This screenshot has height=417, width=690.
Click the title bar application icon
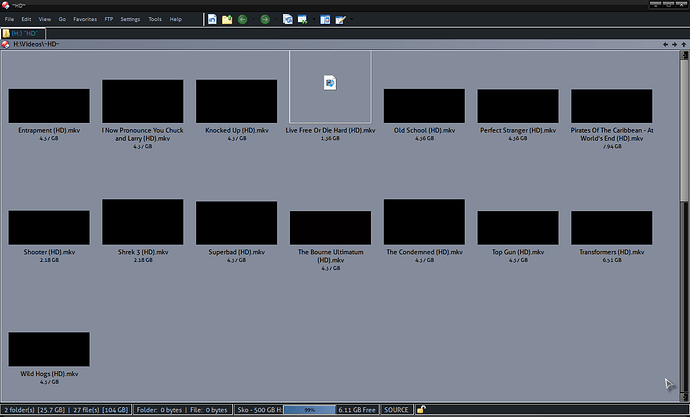(5, 5)
